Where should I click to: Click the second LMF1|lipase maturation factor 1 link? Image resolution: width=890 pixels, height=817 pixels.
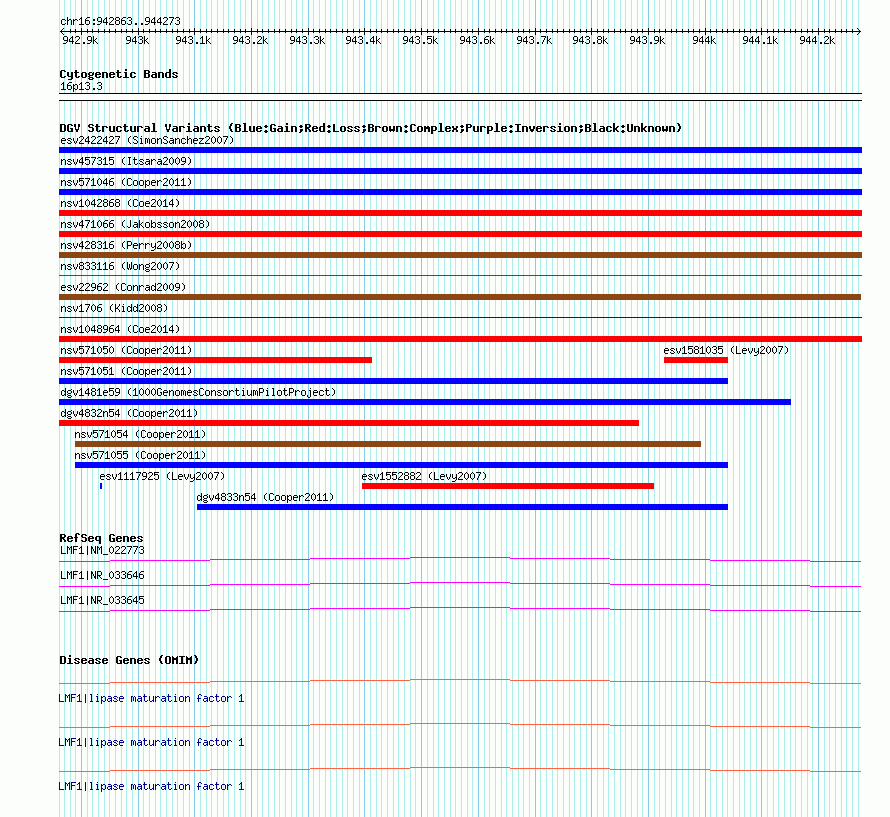[152, 743]
